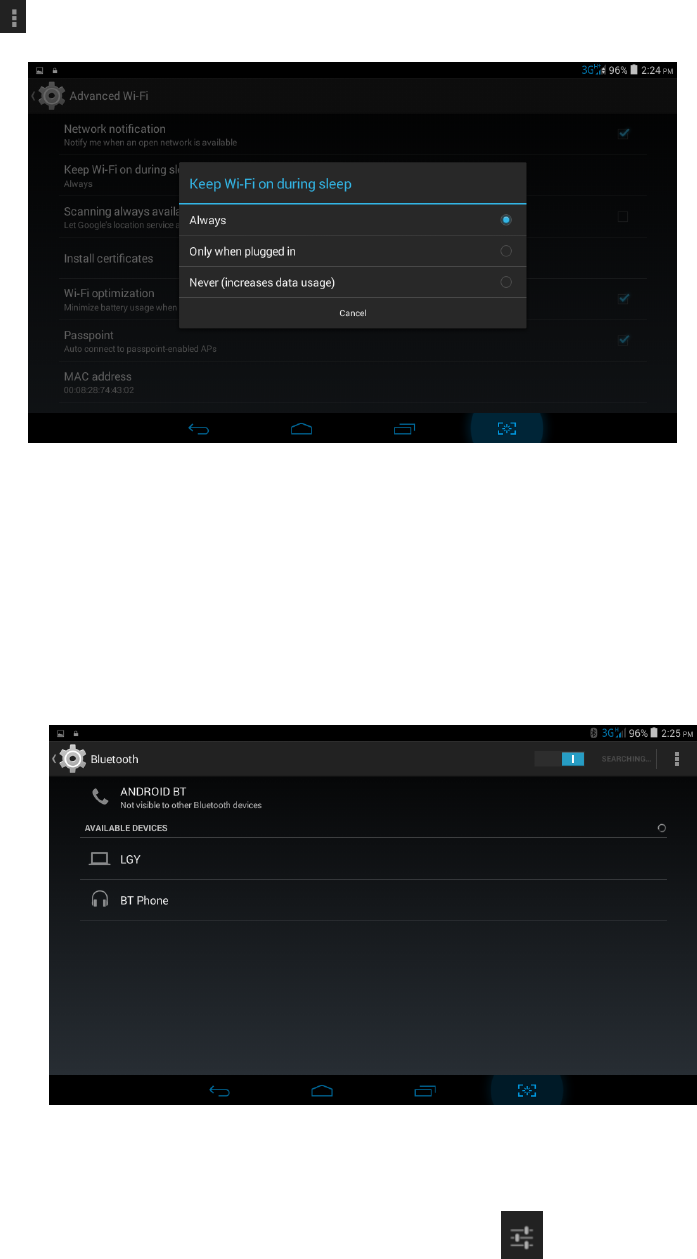This screenshot has height=1259, width=697.
Task: Turn off the Bluetooth switch
Action: [559, 759]
